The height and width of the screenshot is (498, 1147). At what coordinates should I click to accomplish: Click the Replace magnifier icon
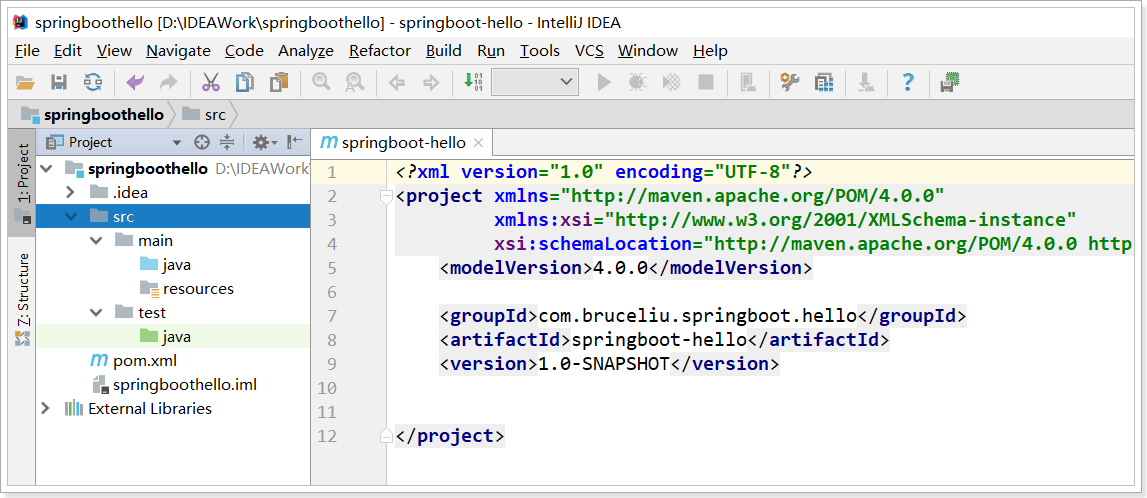point(355,82)
